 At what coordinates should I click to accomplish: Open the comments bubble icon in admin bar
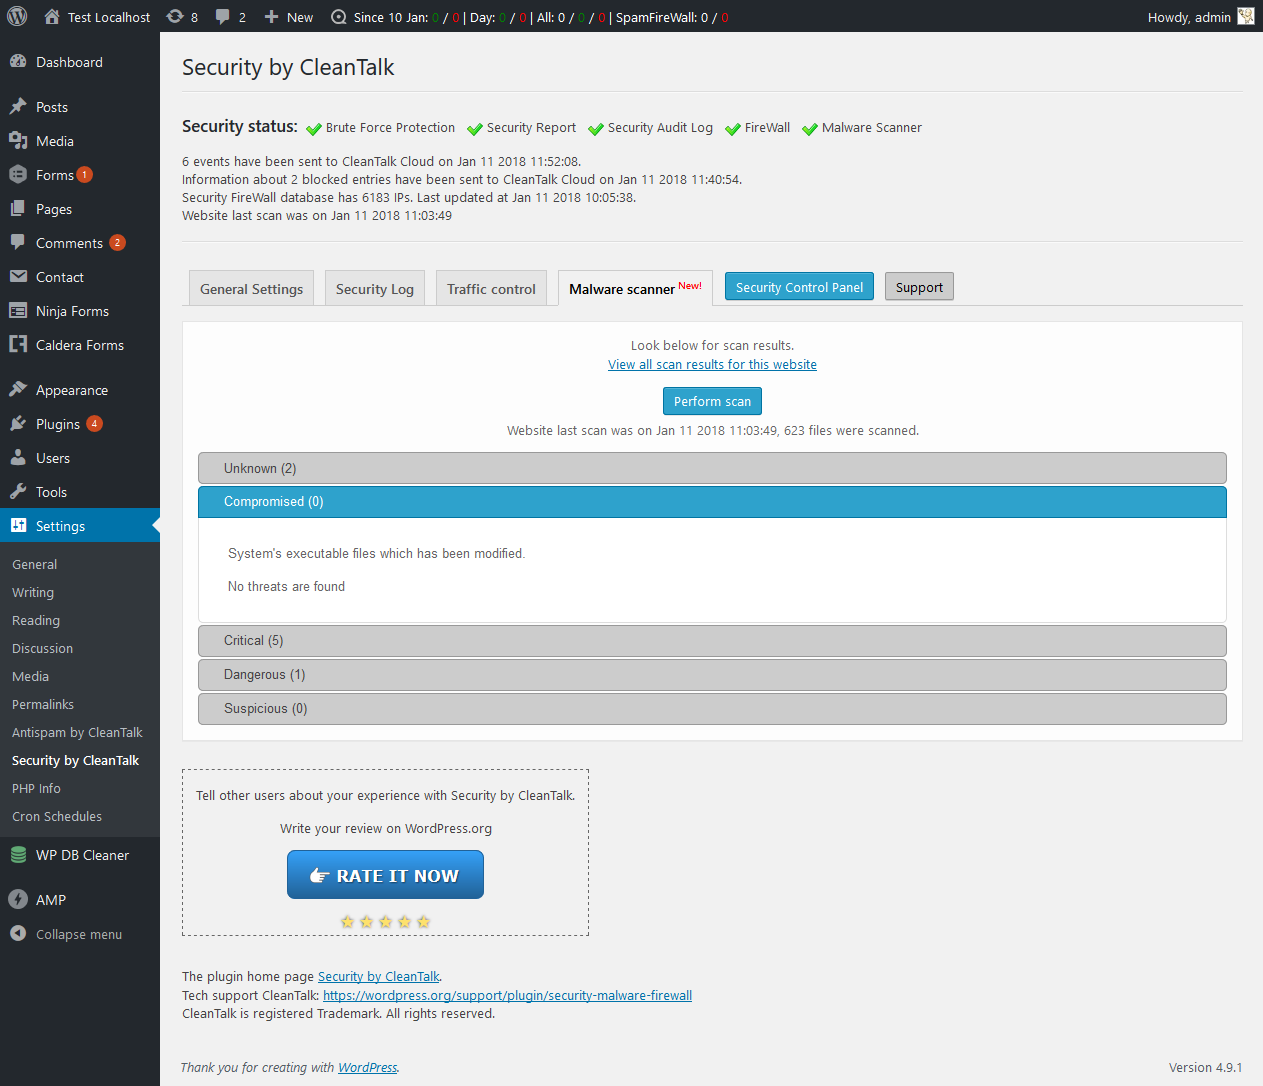tap(223, 17)
